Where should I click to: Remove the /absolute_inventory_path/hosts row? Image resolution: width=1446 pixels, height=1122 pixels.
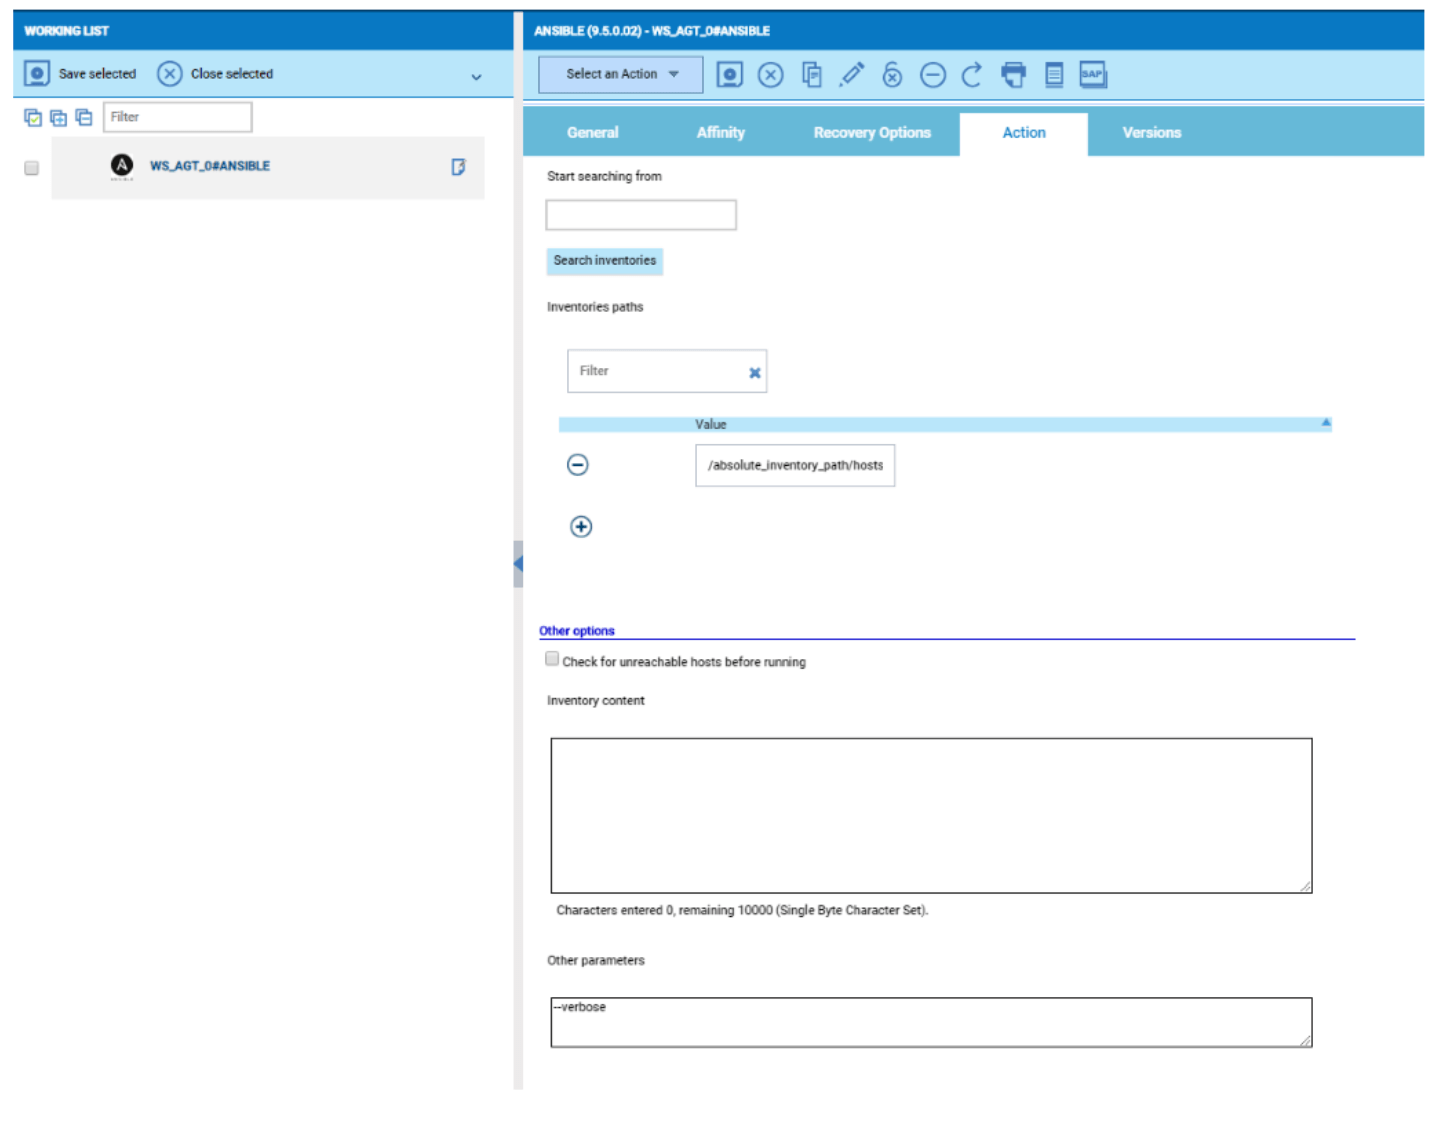[x=578, y=465]
